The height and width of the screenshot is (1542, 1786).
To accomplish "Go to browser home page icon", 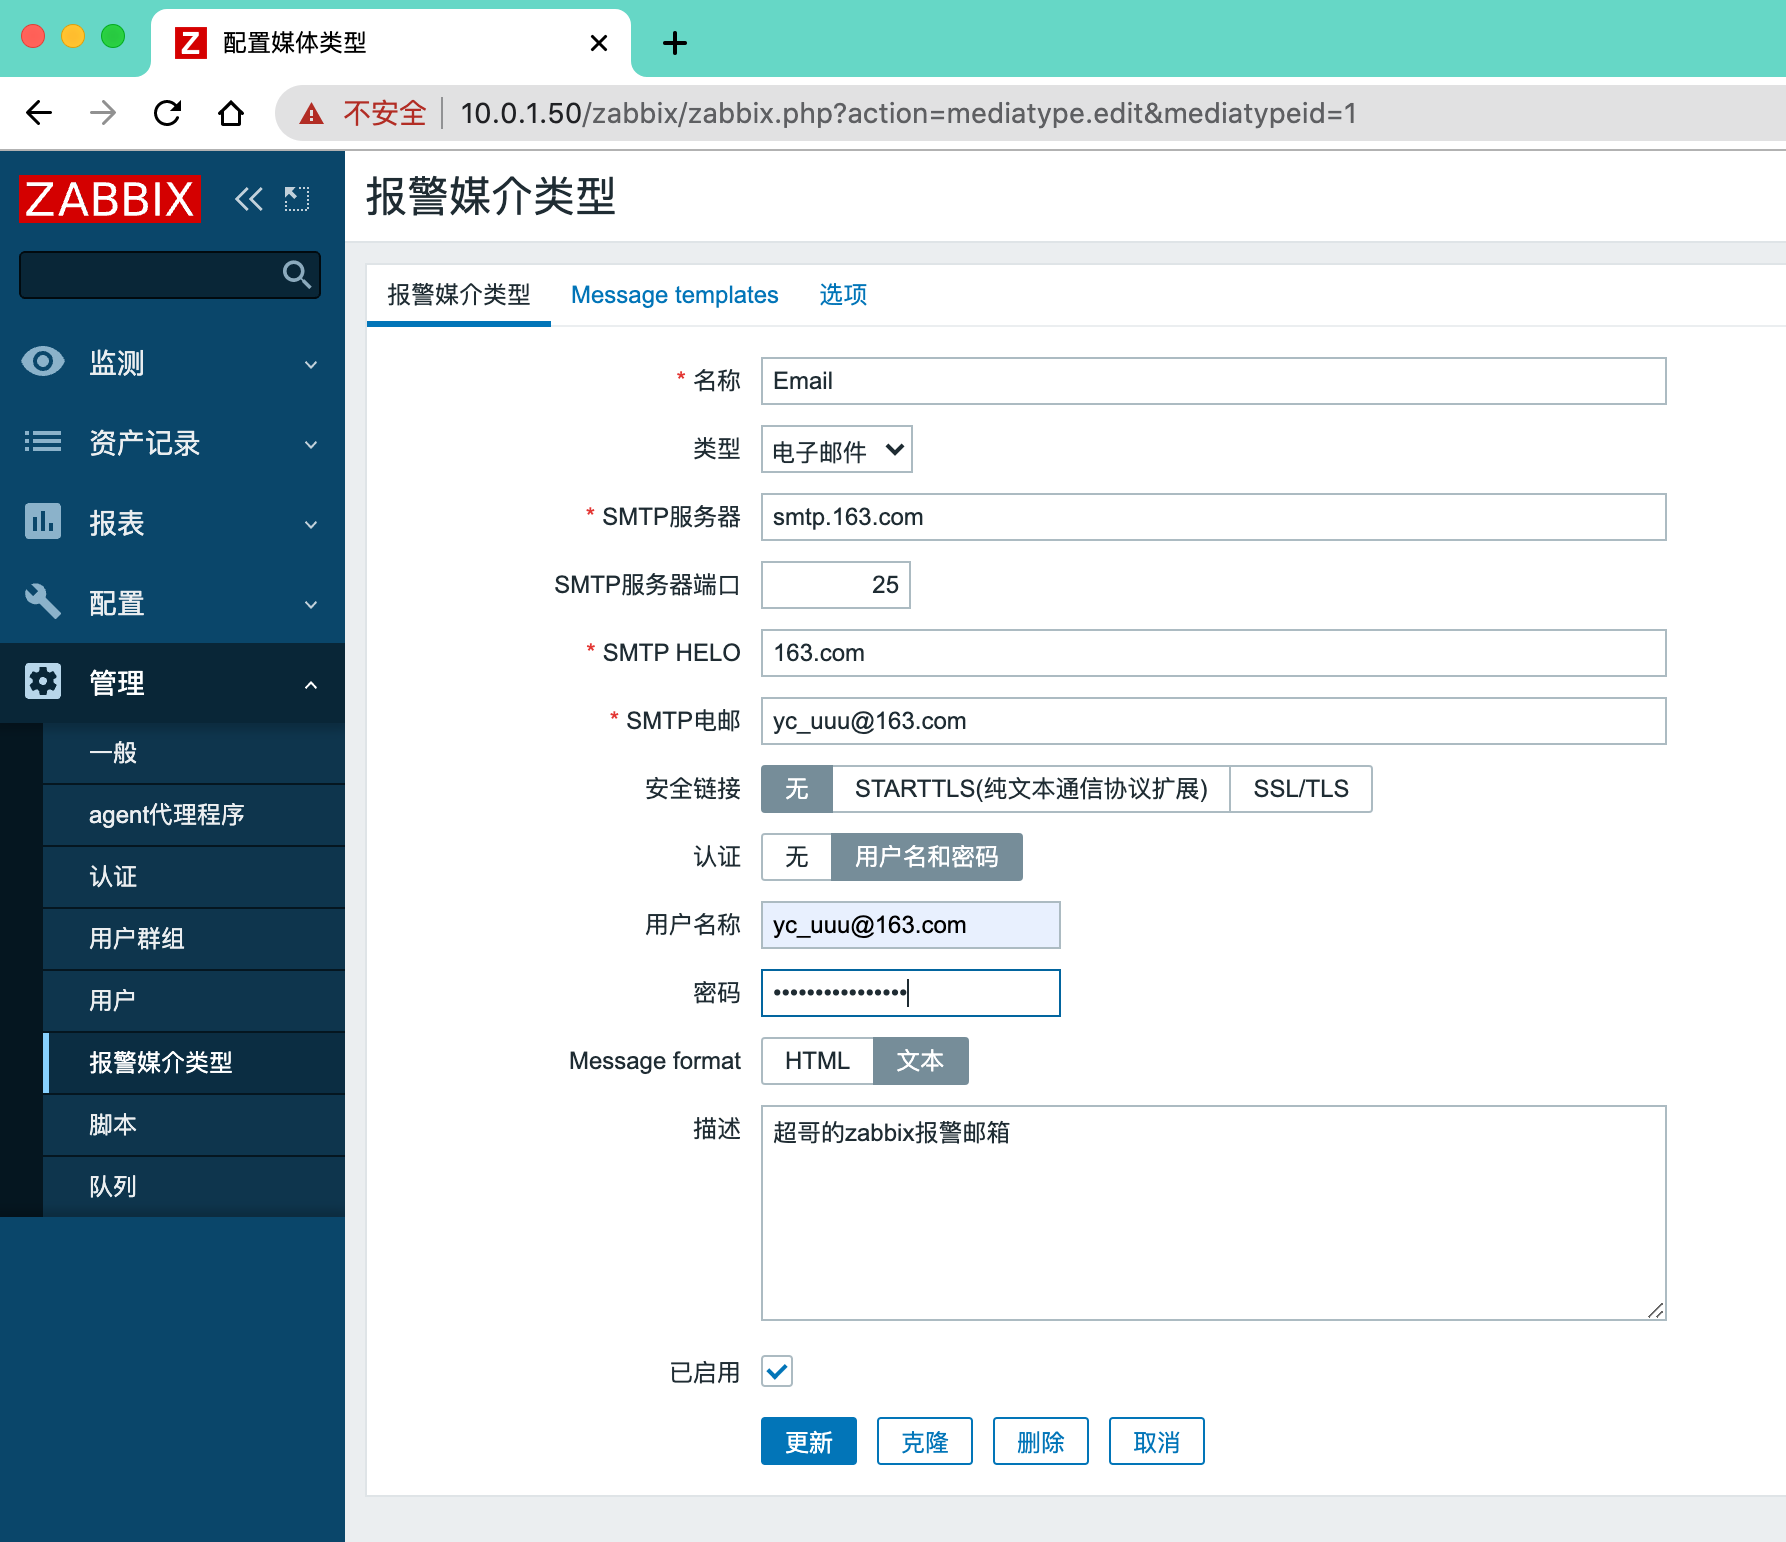I will tap(231, 113).
